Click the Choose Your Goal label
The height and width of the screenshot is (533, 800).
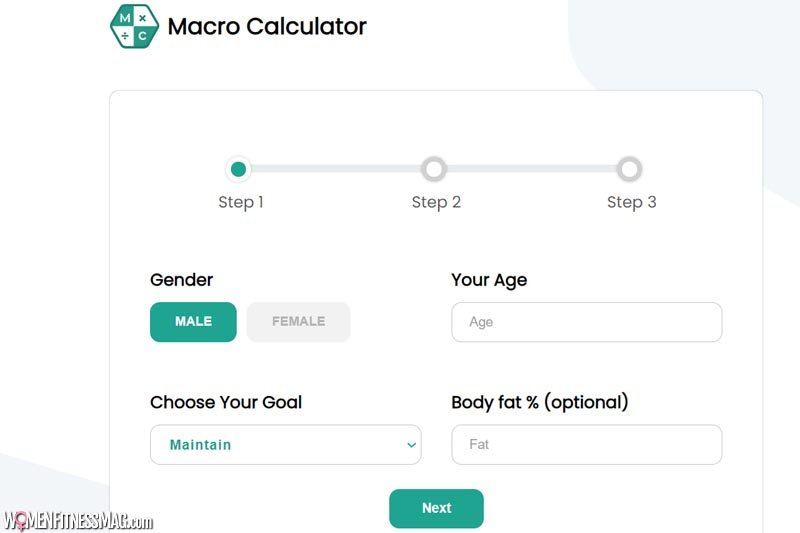point(226,402)
